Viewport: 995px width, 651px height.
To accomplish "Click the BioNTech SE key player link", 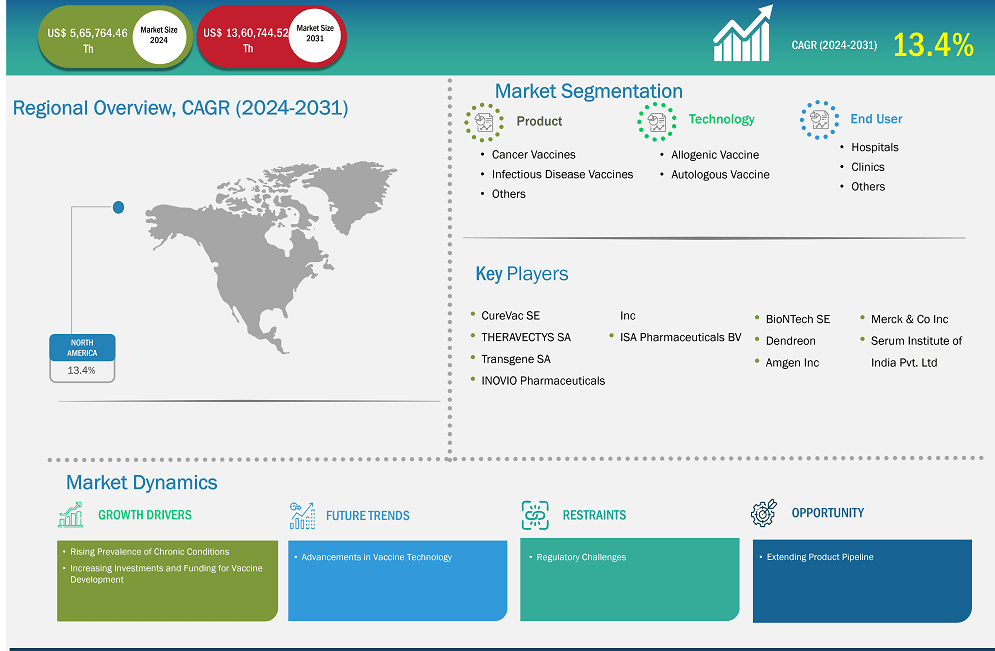I will (x=796, y=318).
